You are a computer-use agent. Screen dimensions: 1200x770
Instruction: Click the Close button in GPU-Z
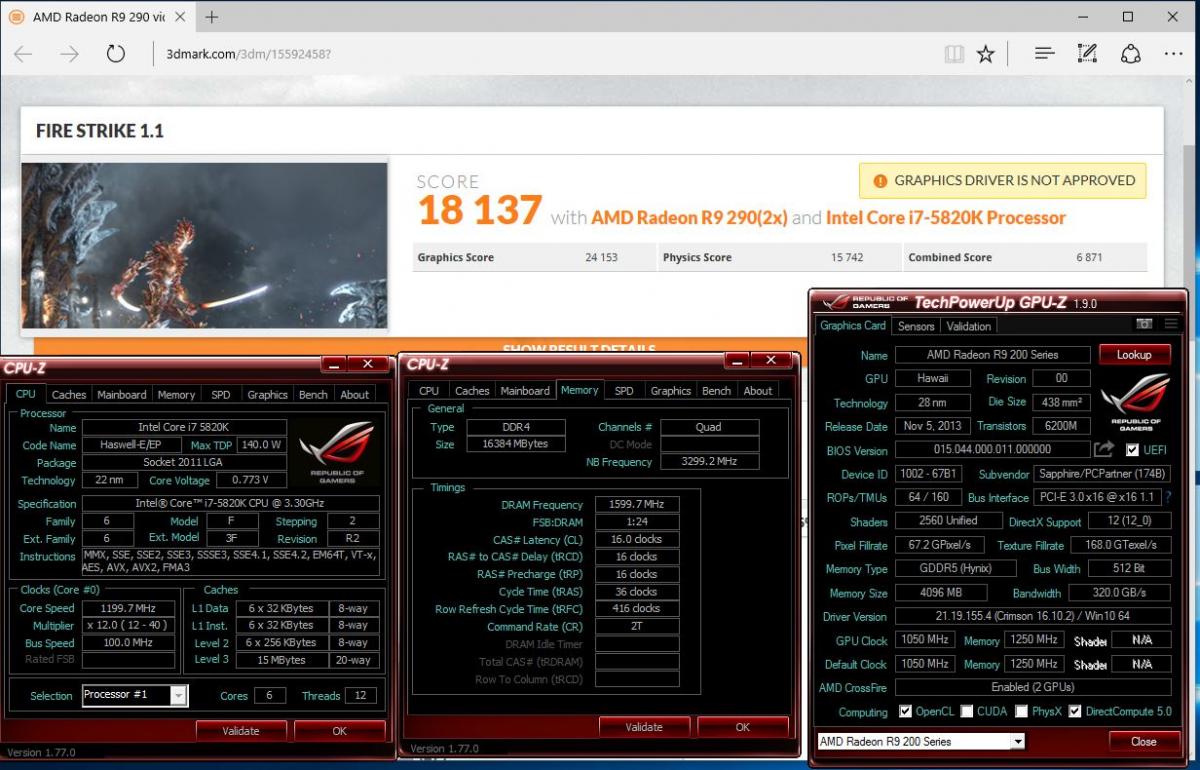(1143, 742)
